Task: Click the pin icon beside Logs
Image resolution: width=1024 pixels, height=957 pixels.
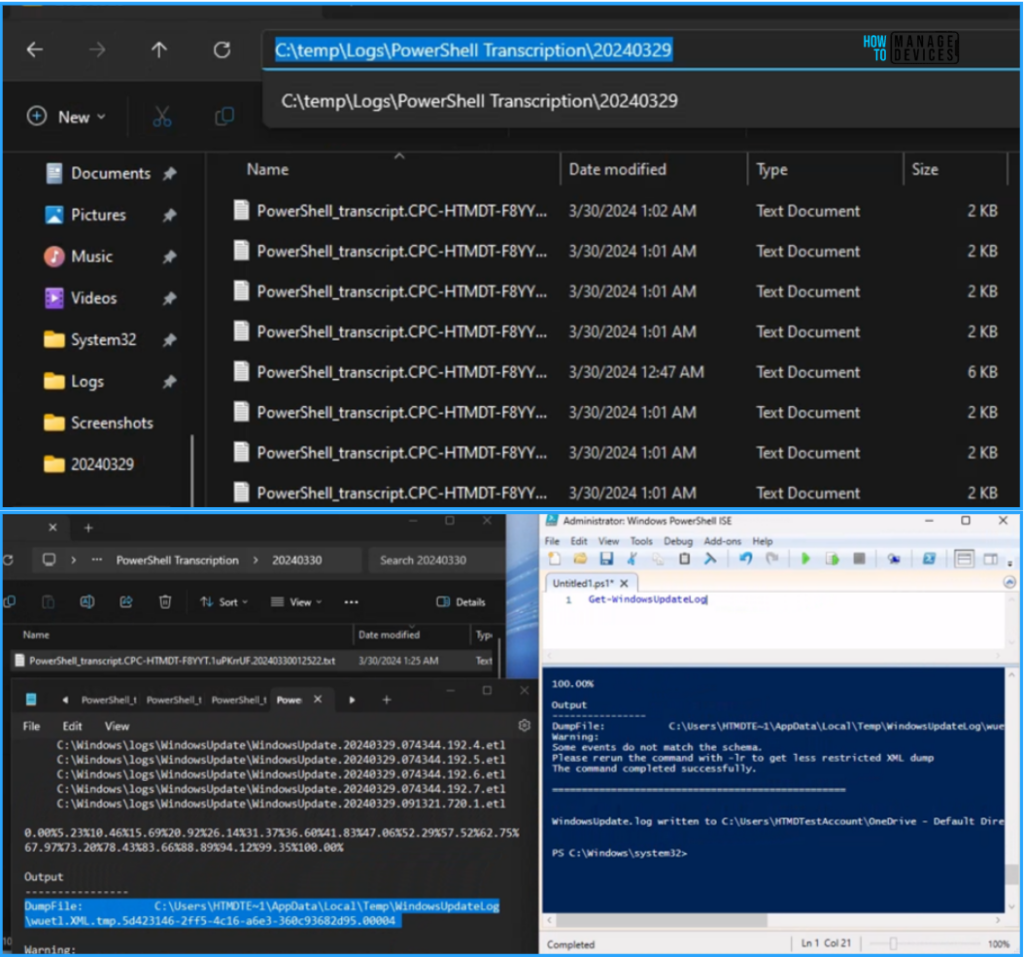Action: [x=170, y=381]
